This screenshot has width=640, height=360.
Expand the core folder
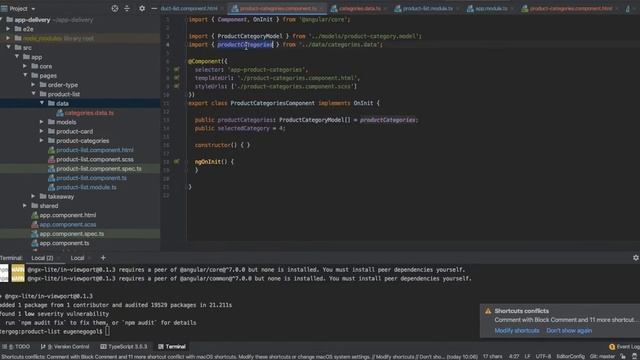pos(25,66)
